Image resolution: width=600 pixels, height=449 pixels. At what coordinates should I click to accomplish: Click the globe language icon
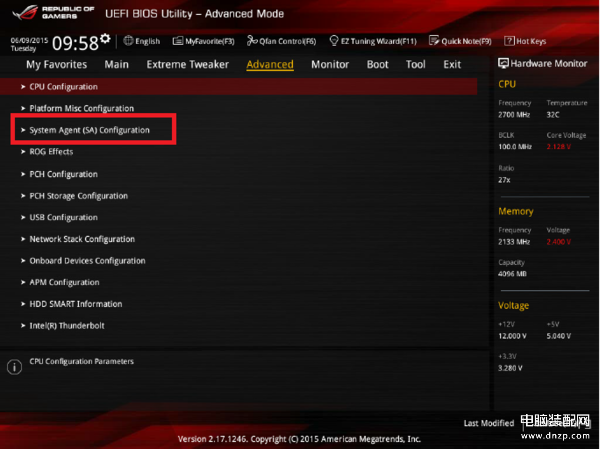pos(128,41)
